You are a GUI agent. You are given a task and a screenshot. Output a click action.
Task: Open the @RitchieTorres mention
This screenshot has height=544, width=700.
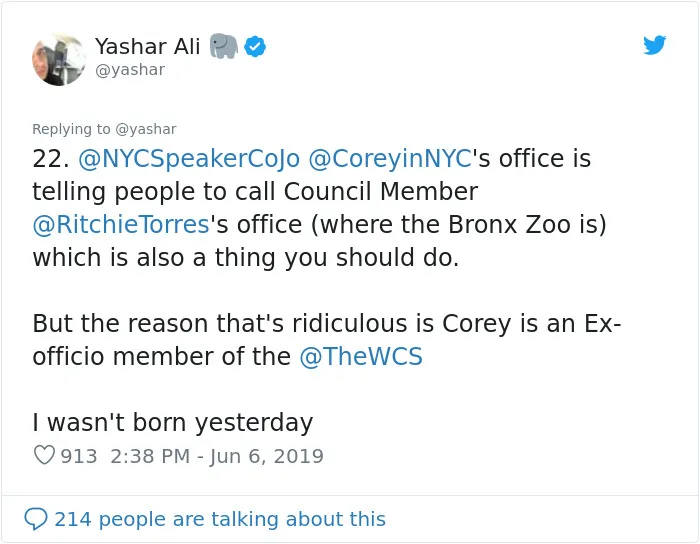(x=121, y=224)
